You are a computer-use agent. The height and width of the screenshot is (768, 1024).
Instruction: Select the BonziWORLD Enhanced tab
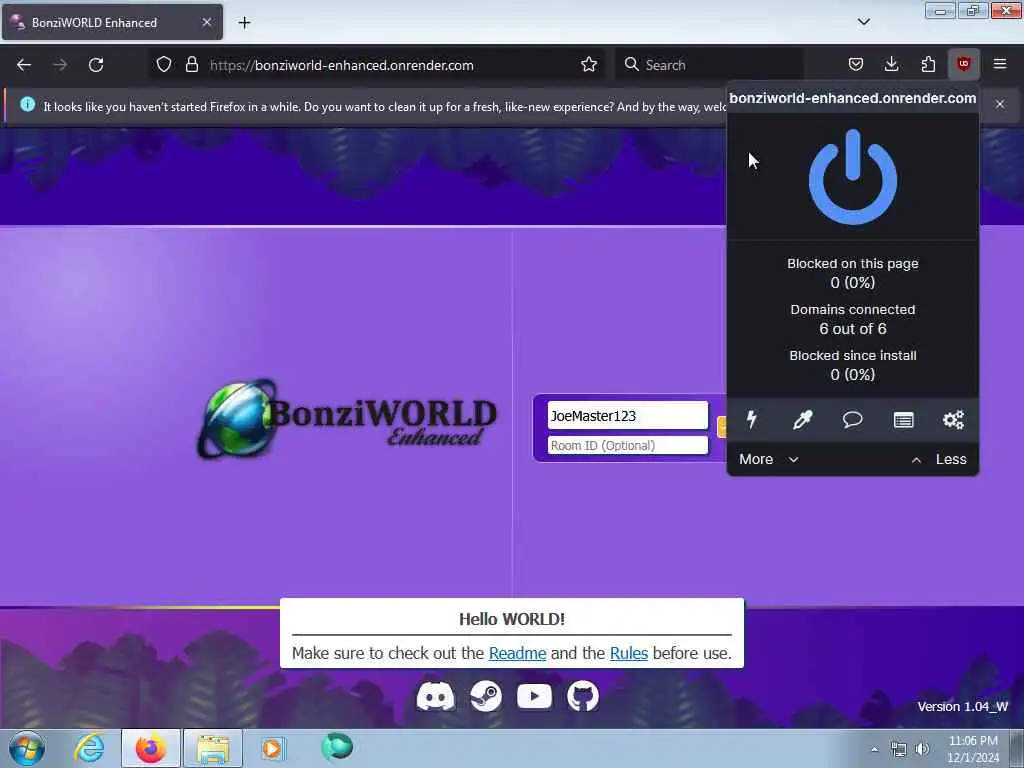tap(112, 22)
